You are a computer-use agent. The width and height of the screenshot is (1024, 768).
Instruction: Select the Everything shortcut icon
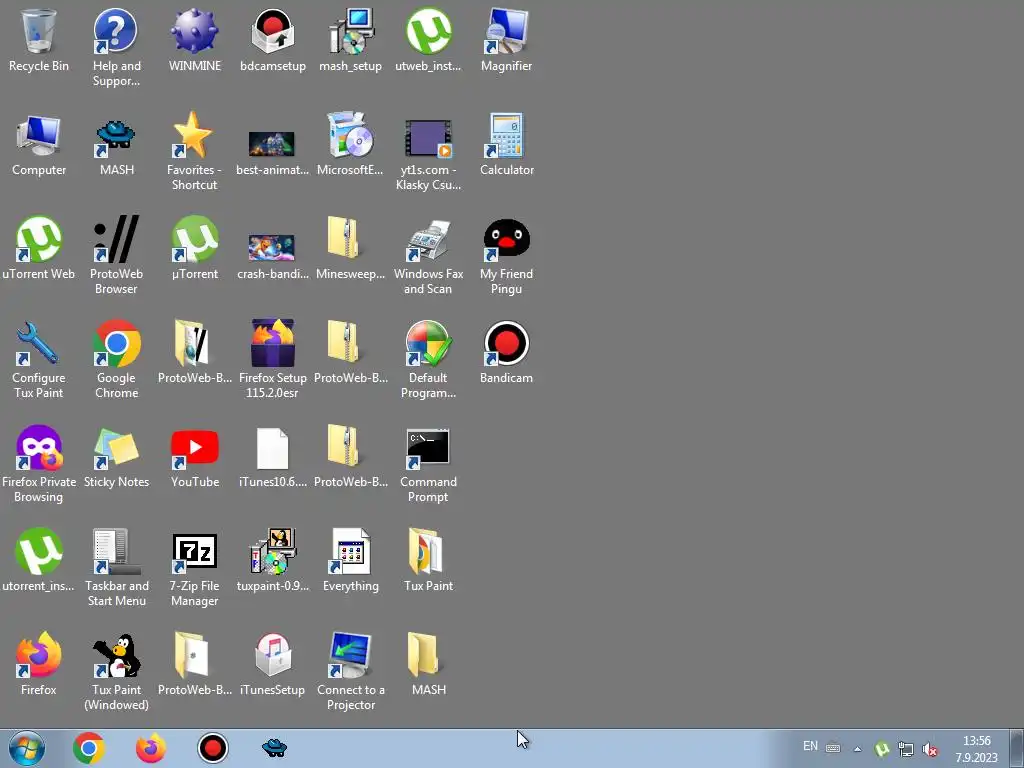pos(351,551)
